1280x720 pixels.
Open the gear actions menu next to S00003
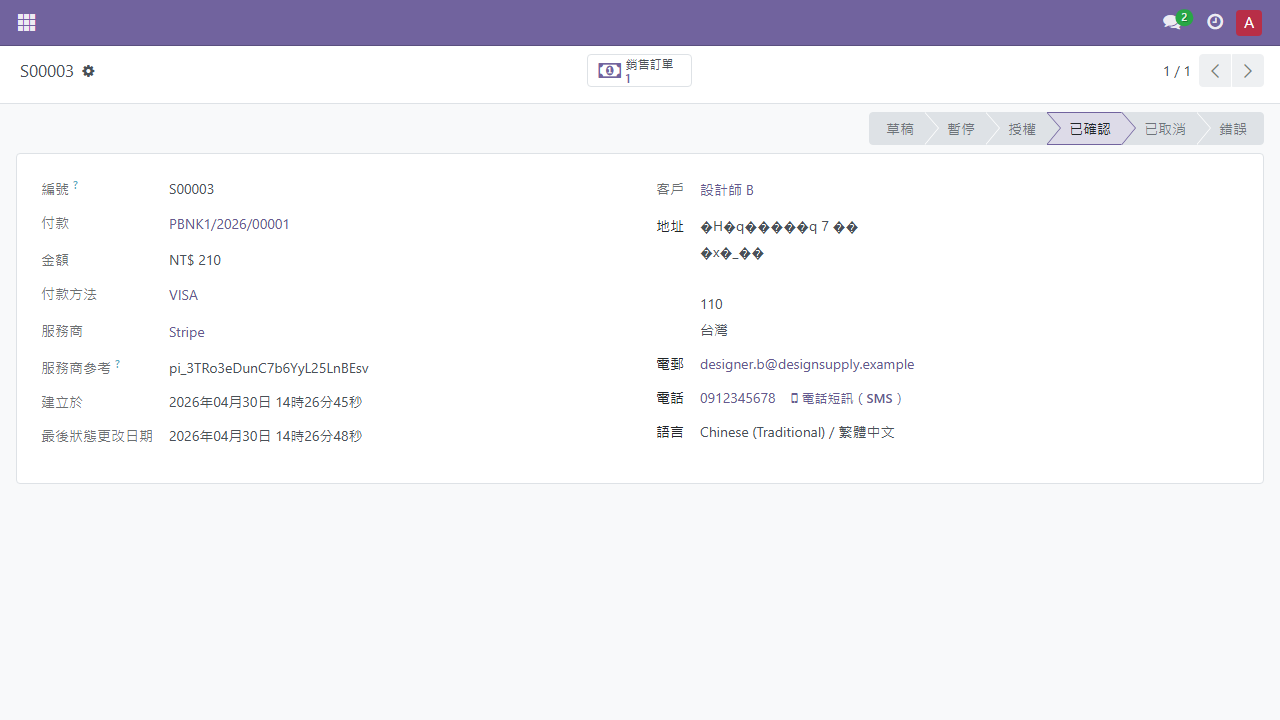88,71
